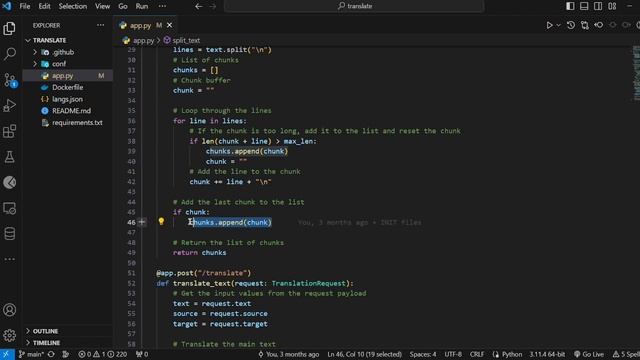
Task: Open remote window button in status bar
Action: pos(7,354)
